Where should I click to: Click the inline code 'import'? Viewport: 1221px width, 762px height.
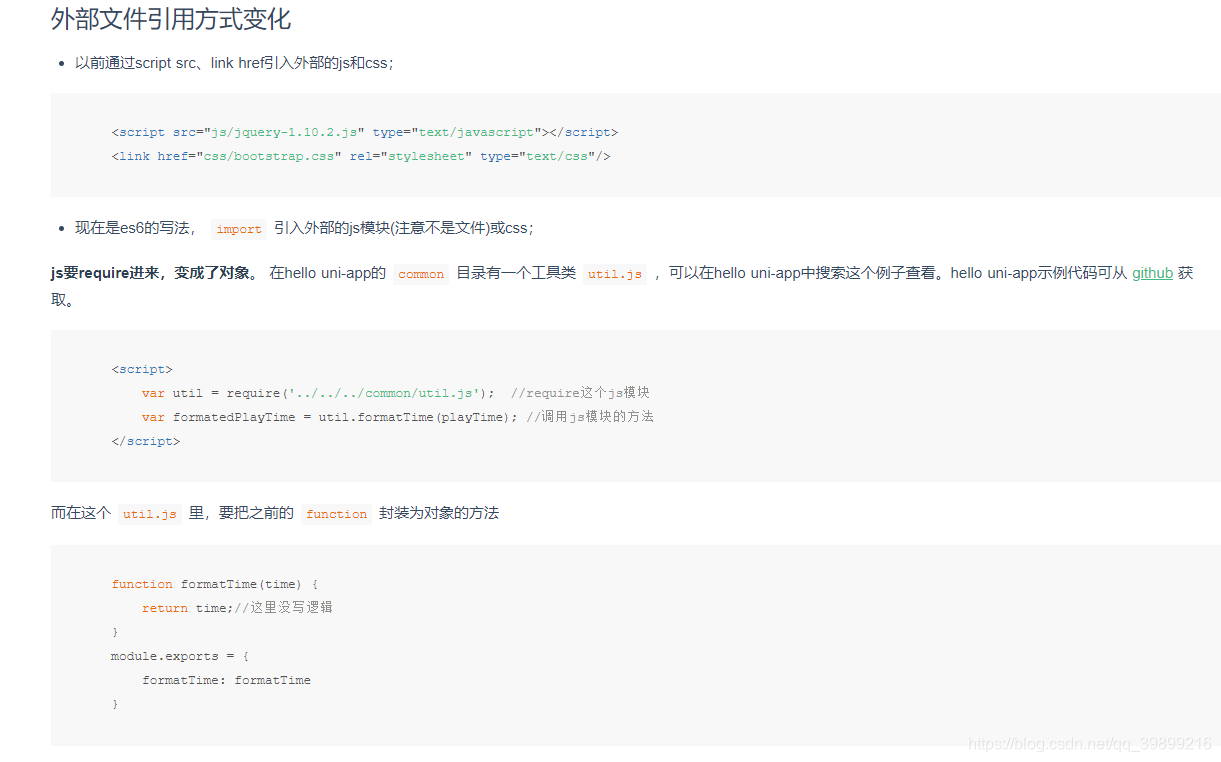click(239, 229)
